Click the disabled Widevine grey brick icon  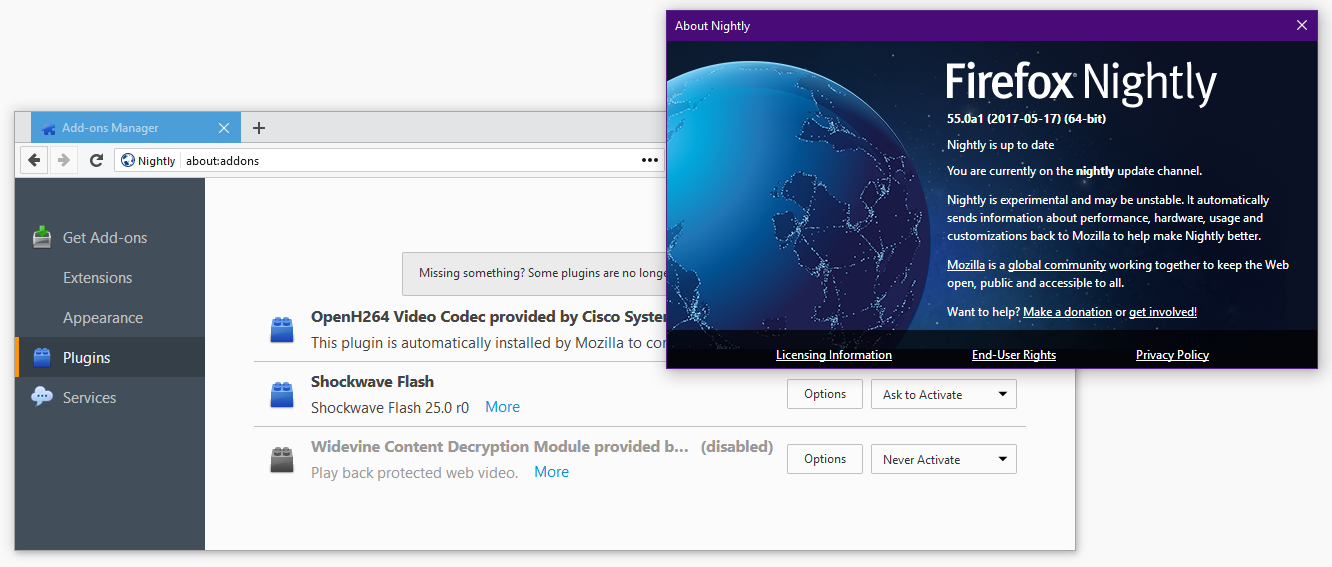(281, 459)
